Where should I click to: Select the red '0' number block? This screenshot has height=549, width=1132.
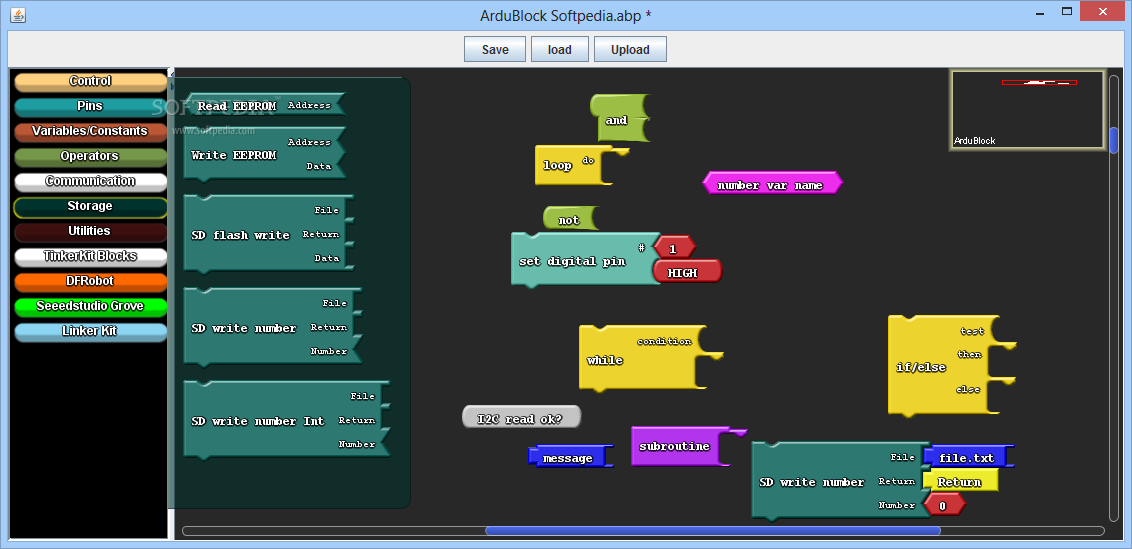tap(944, 504)
